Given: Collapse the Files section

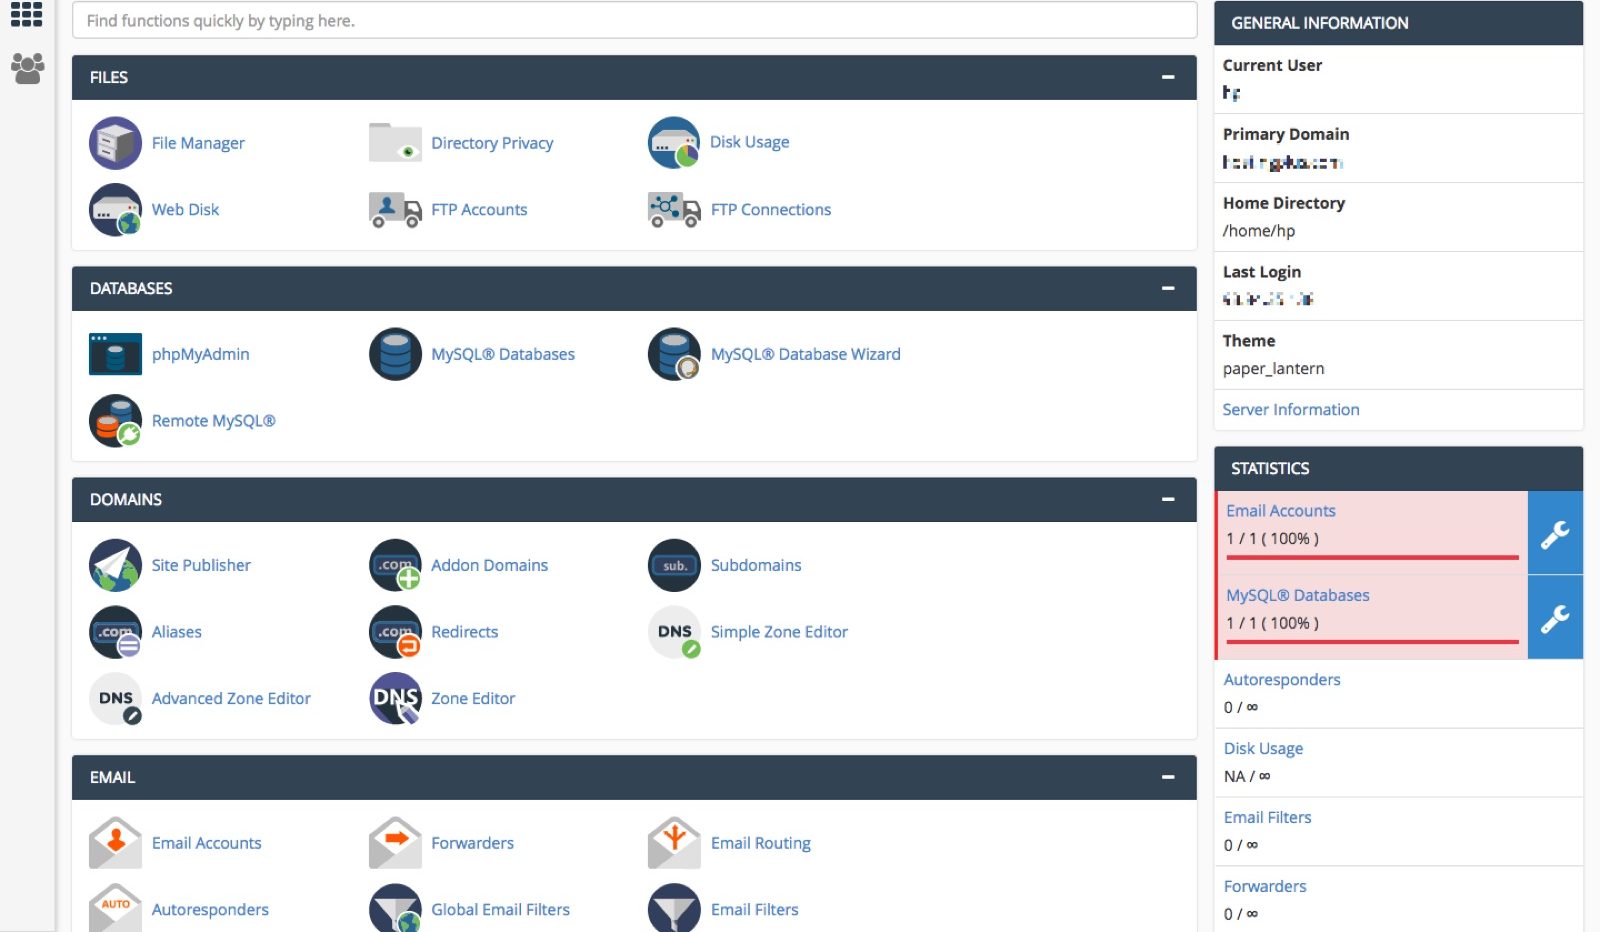Looking at the screenshot, I should coord(1167,77).
